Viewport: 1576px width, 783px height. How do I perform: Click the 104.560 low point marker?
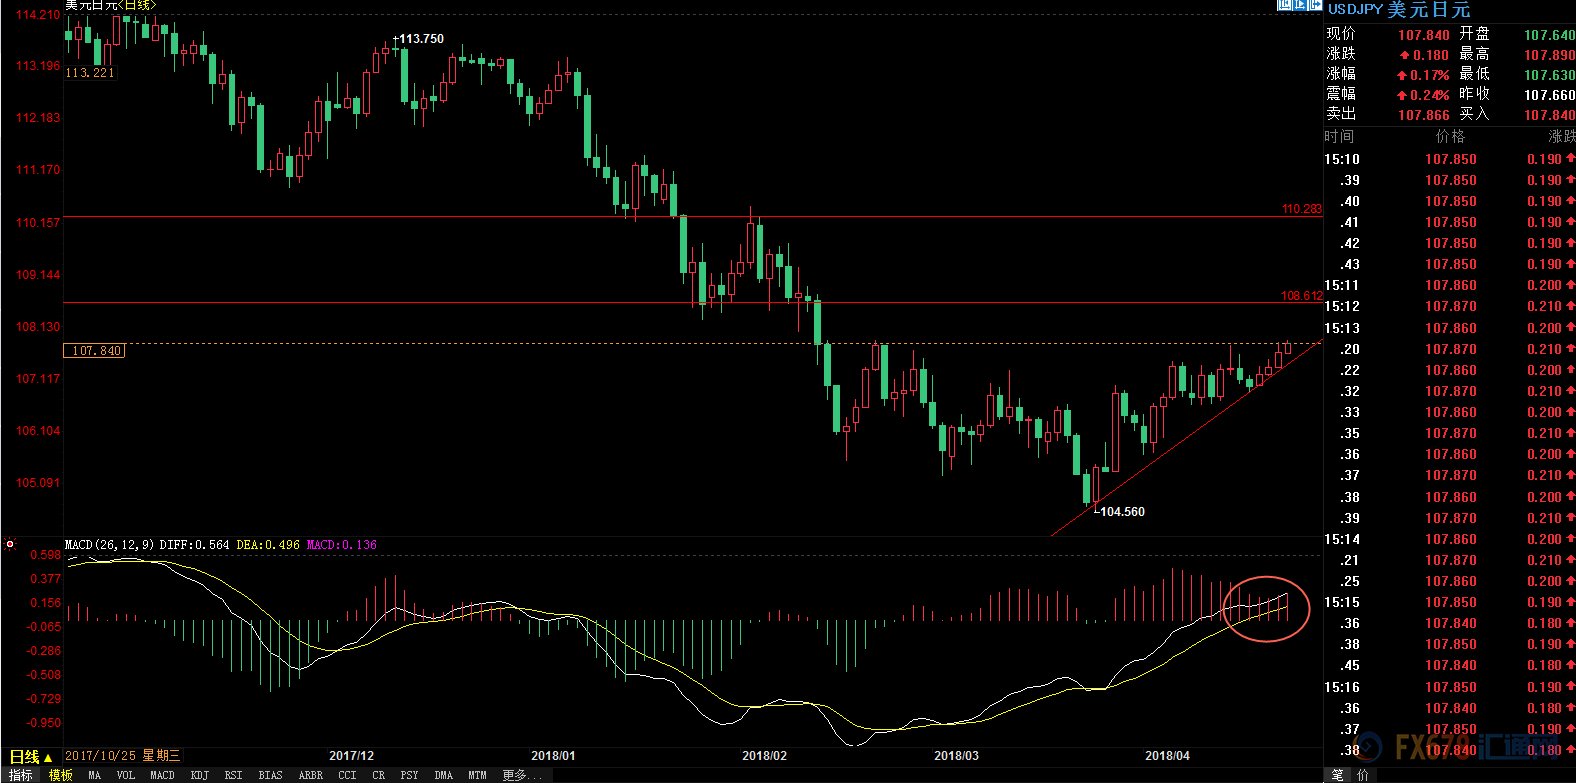pyautogui.click(x=1121, y=512)
